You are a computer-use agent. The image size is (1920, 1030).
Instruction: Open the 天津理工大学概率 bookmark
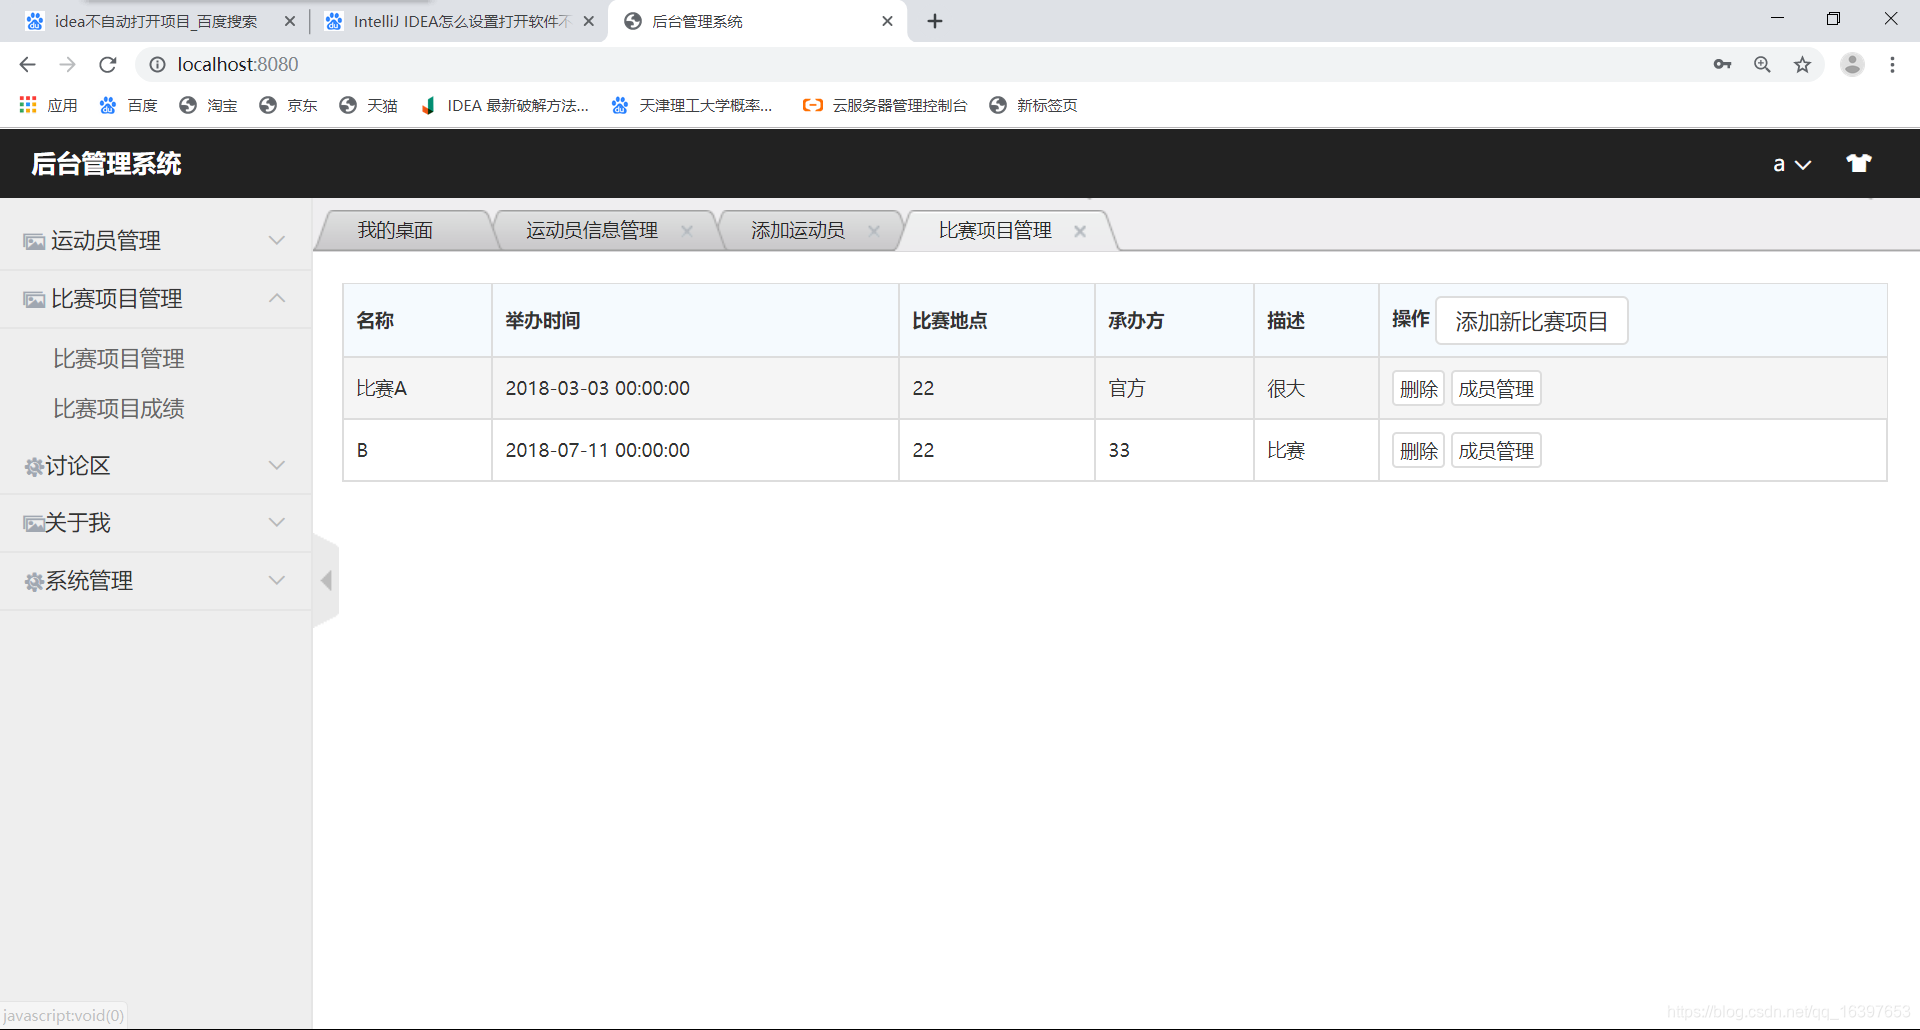[692, 105]
